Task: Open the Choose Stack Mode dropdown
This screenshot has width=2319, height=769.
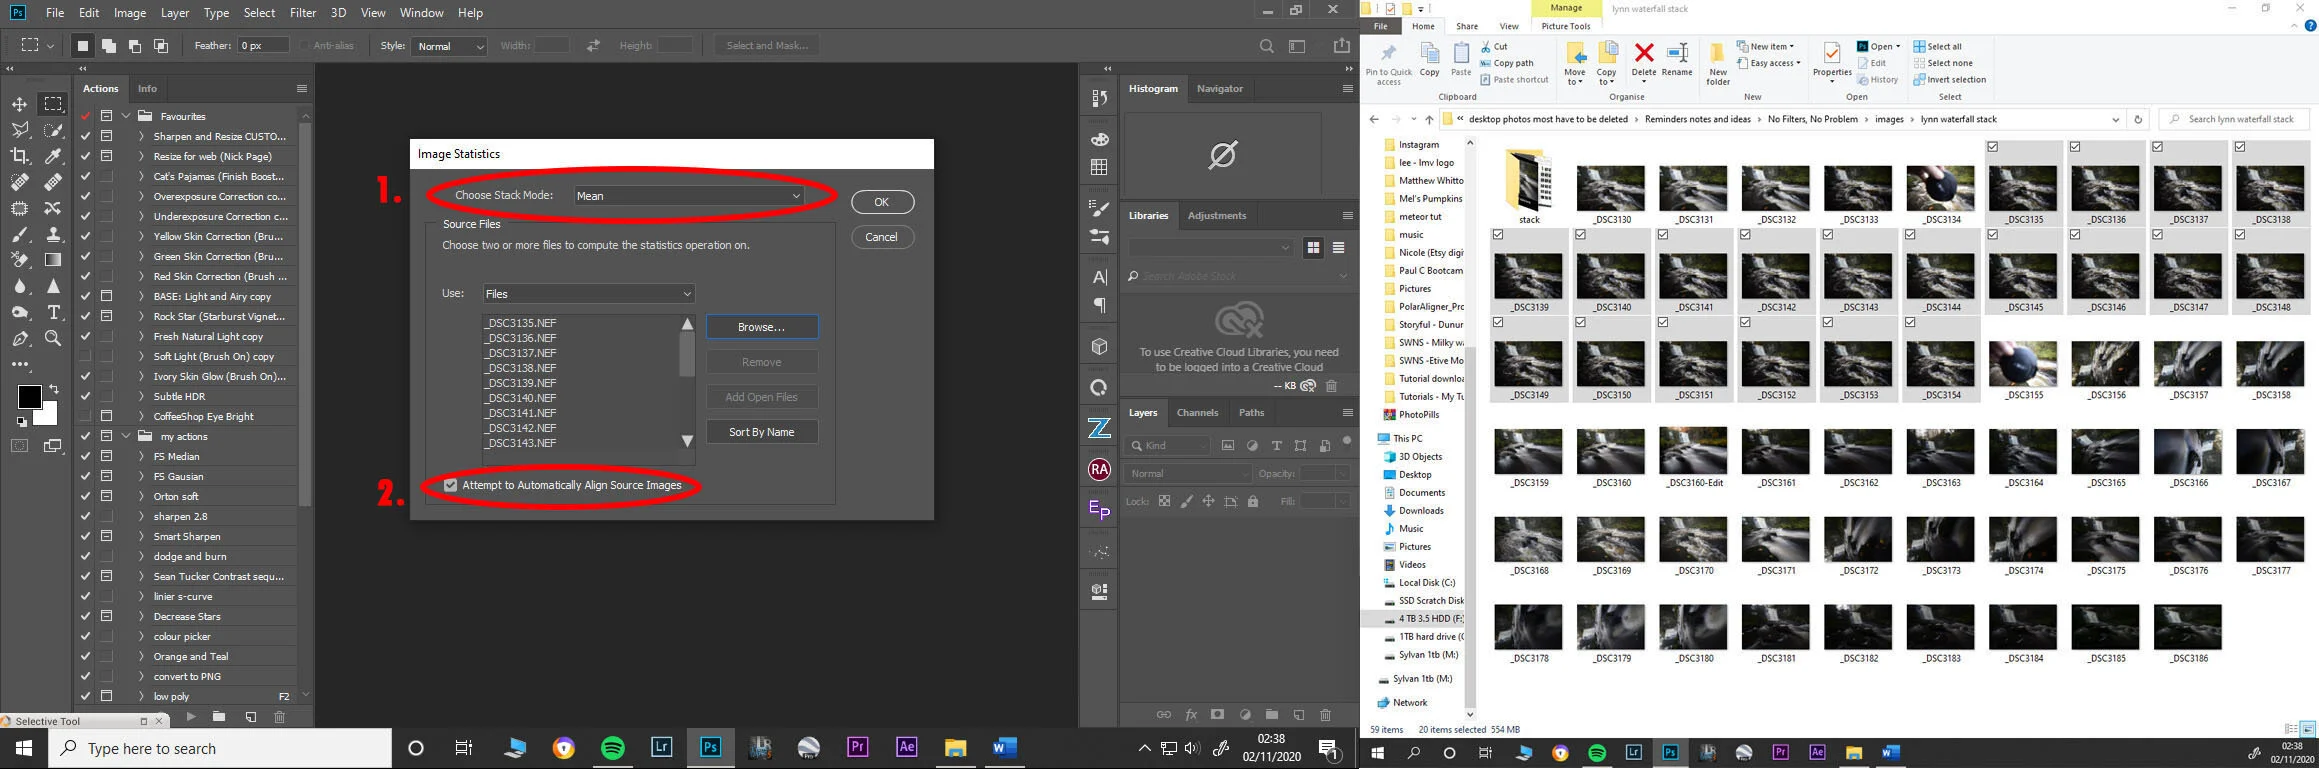Action: (x=689, y=196)
